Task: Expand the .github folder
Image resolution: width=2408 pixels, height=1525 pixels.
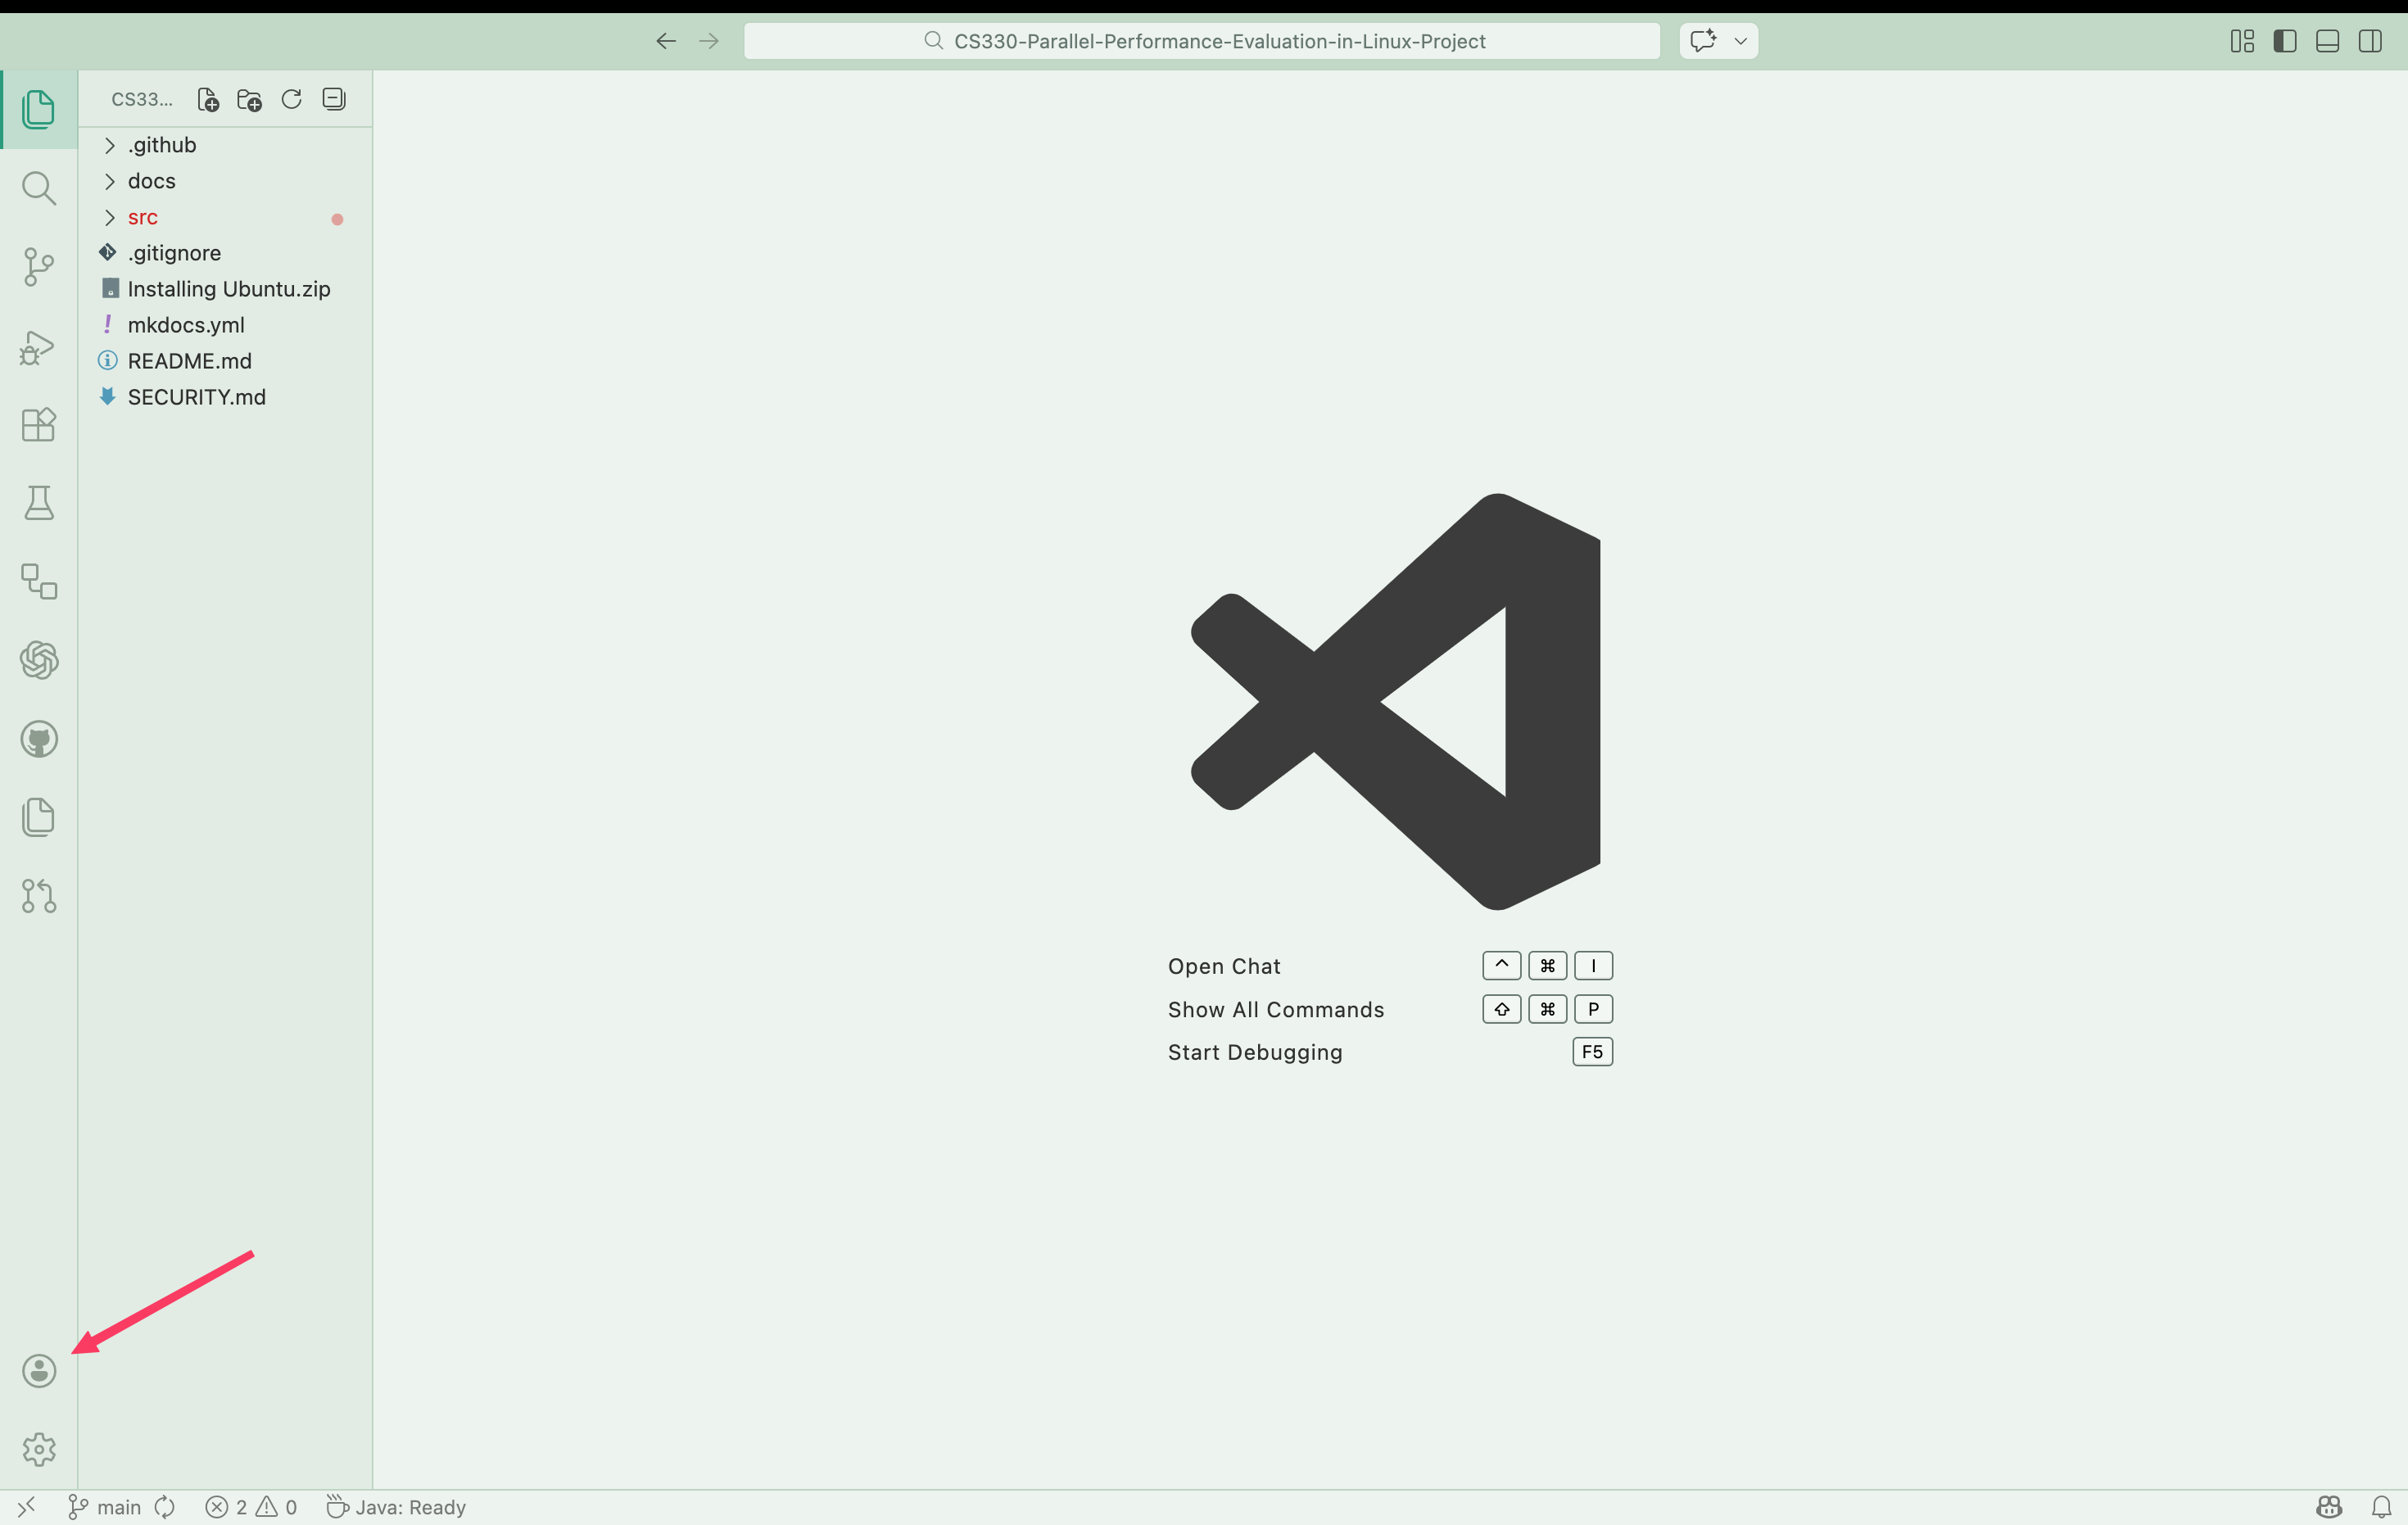Action: 225,145
